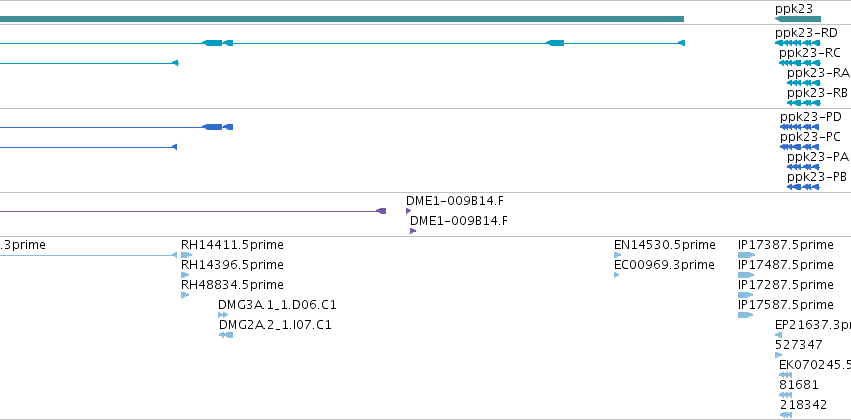Click the RH14411.5prime EST label
Viewport: 851px width, 420px height.
[x=232, y=245]
